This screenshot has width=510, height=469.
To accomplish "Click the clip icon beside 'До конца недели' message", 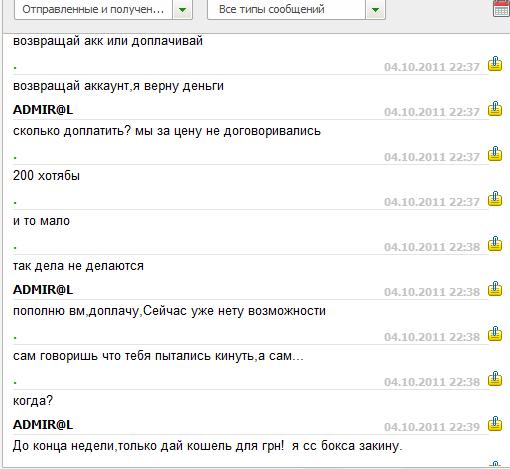I will (495, 424).
